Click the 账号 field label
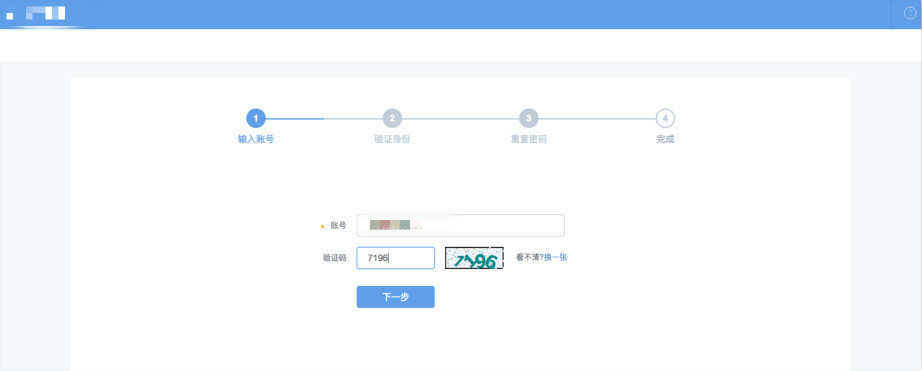Screen dimensions: 922x371 338,225
